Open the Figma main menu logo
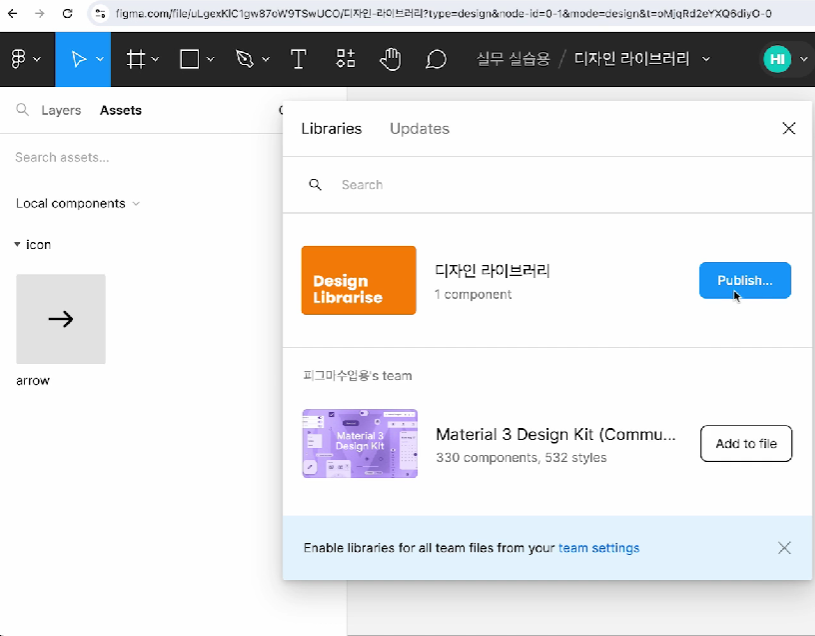The image size is (815, 636). 18,59
